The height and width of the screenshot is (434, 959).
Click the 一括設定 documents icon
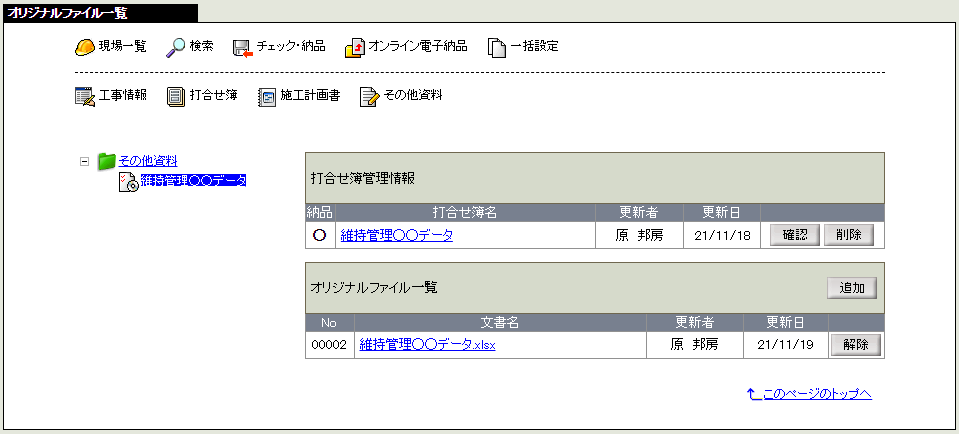click(x=497, y=48)
